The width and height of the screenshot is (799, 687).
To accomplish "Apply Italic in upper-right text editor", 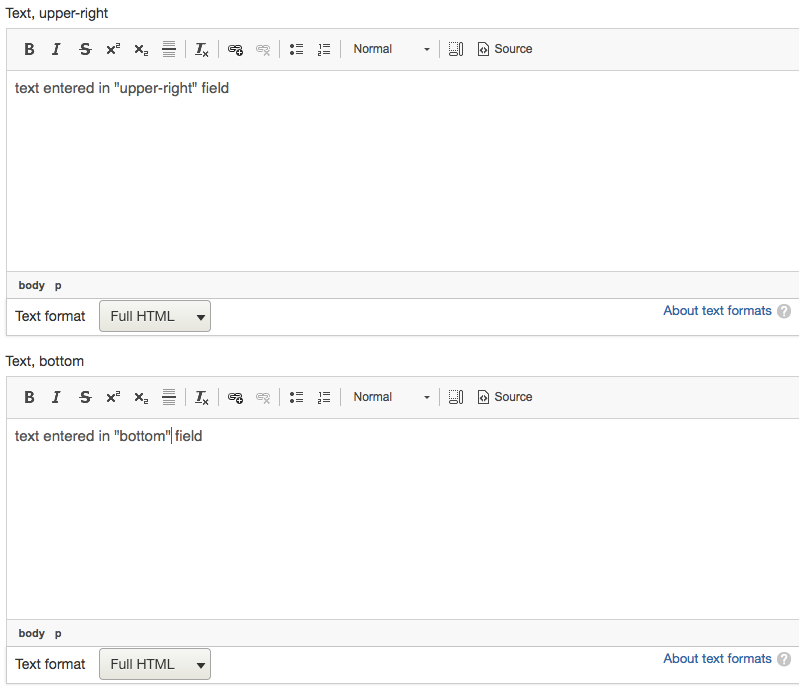I will [56, 49].
